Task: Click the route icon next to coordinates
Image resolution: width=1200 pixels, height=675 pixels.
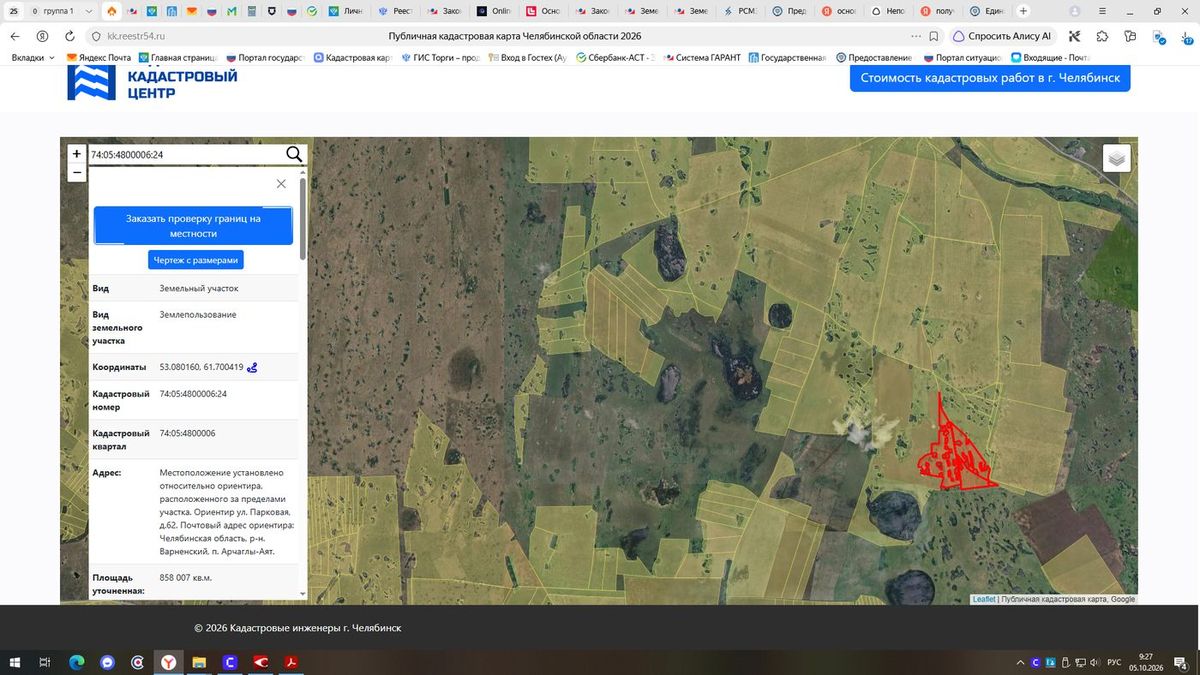Action: pyautogui.click(x=253, y=367)
